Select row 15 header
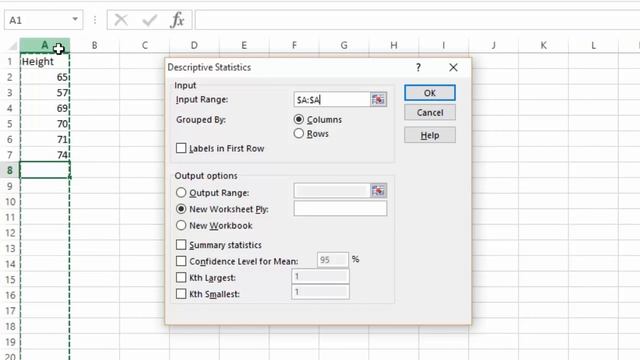 tap(10, 280)
